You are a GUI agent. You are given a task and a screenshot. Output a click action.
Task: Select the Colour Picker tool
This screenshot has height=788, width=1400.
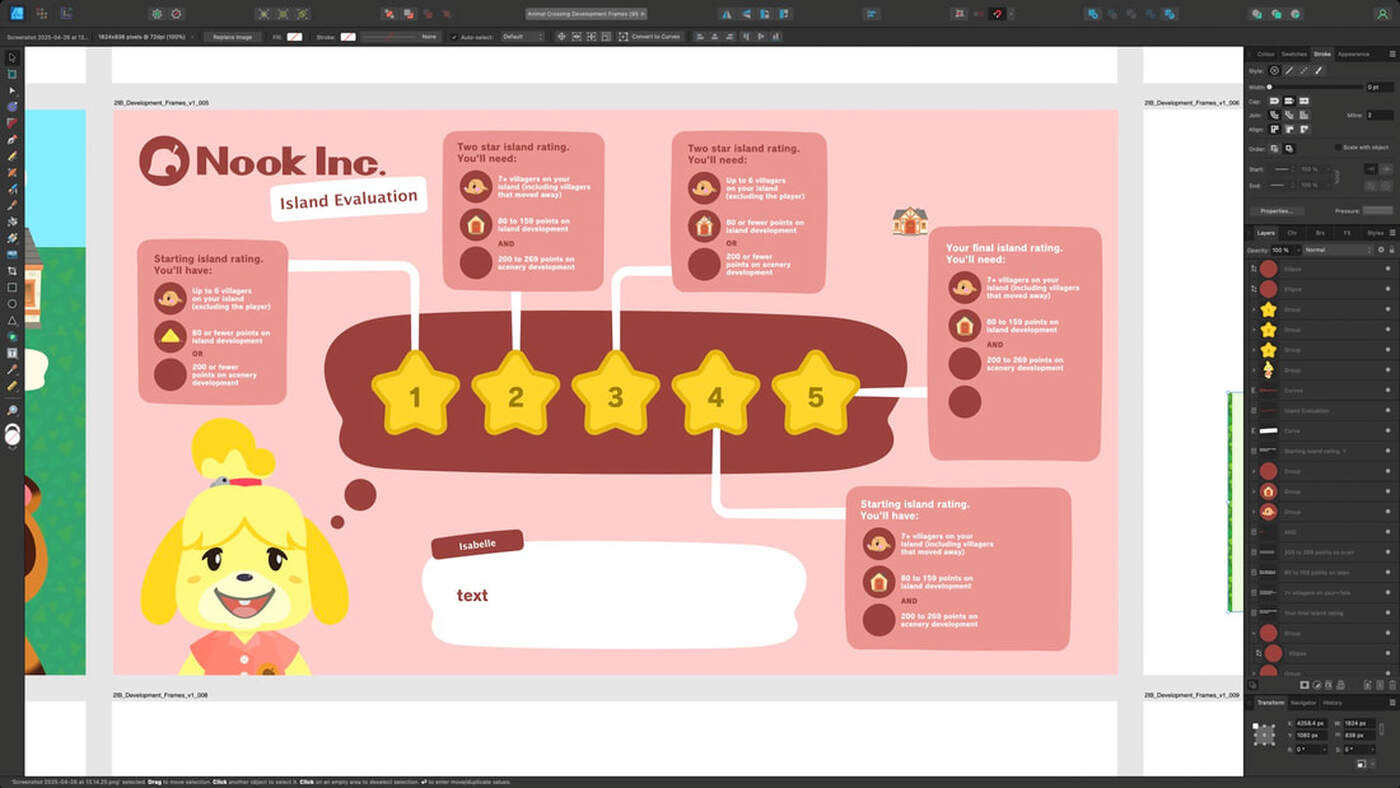(12, 369)
